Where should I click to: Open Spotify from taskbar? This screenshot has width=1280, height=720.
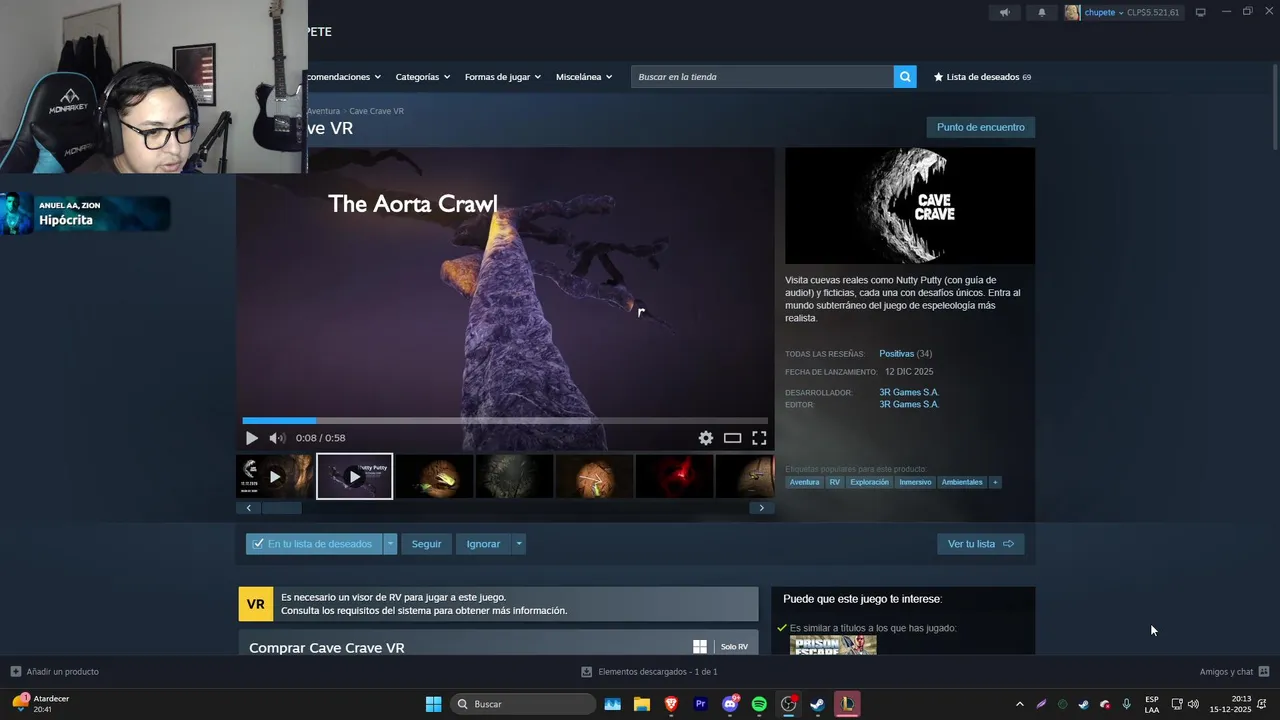(759, 704)
